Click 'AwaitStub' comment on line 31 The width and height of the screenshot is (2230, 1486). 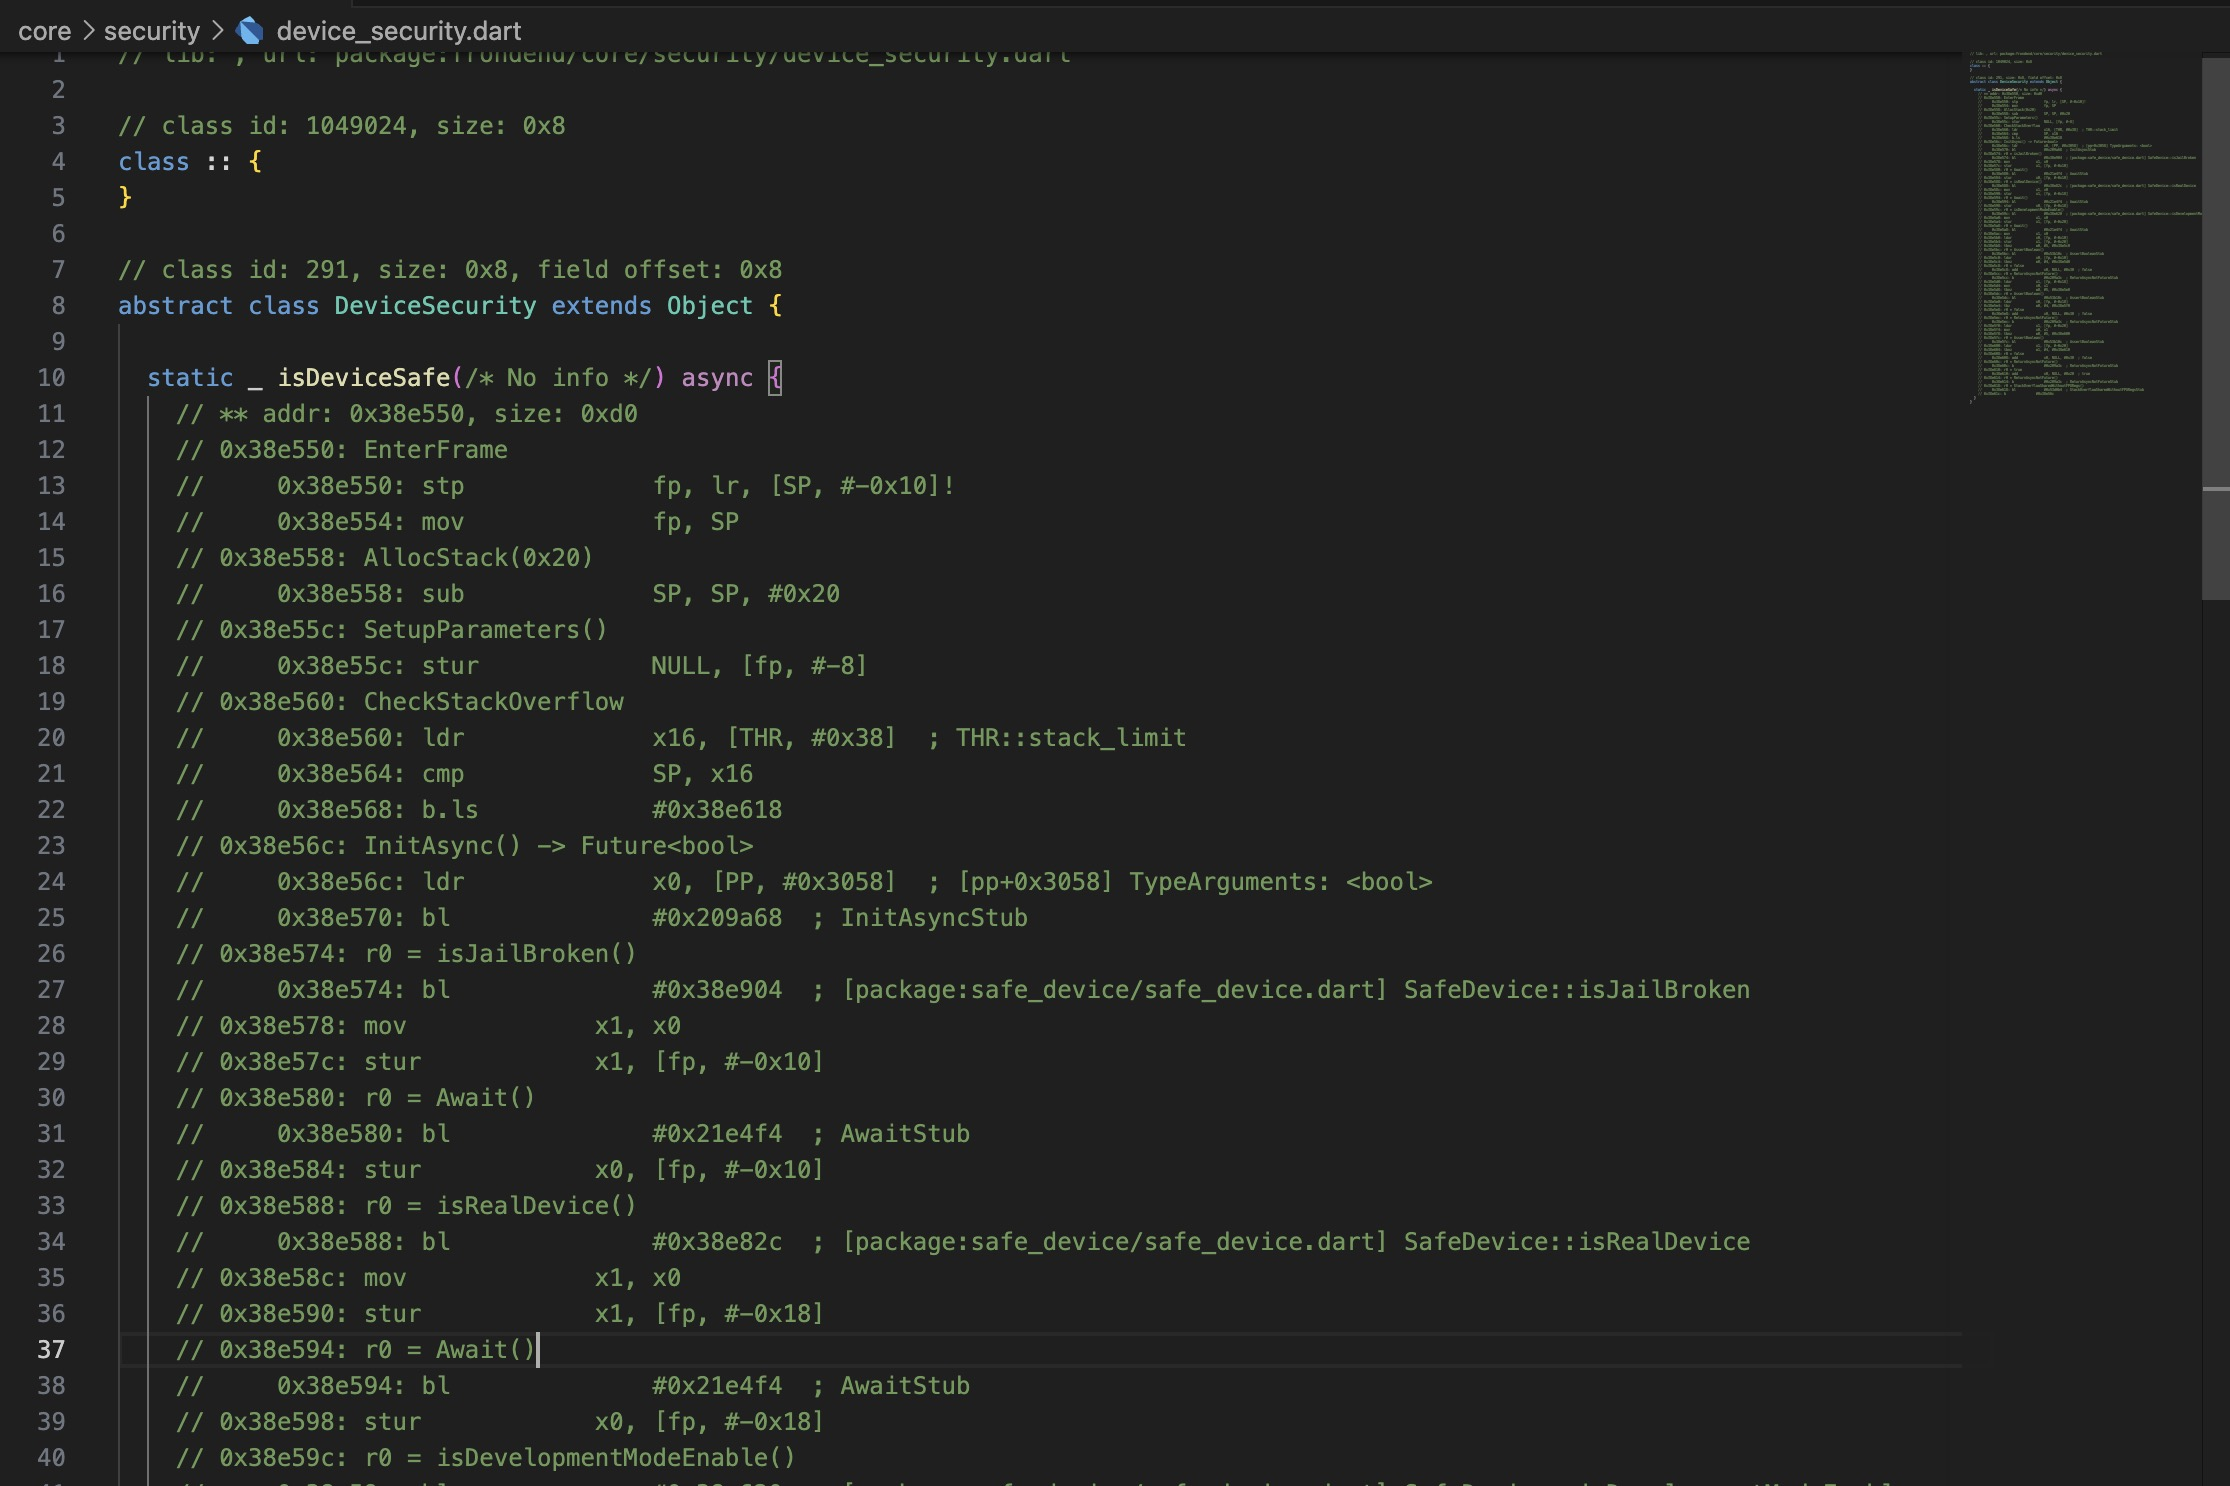pyautogui.click(x=905, y=1134)
